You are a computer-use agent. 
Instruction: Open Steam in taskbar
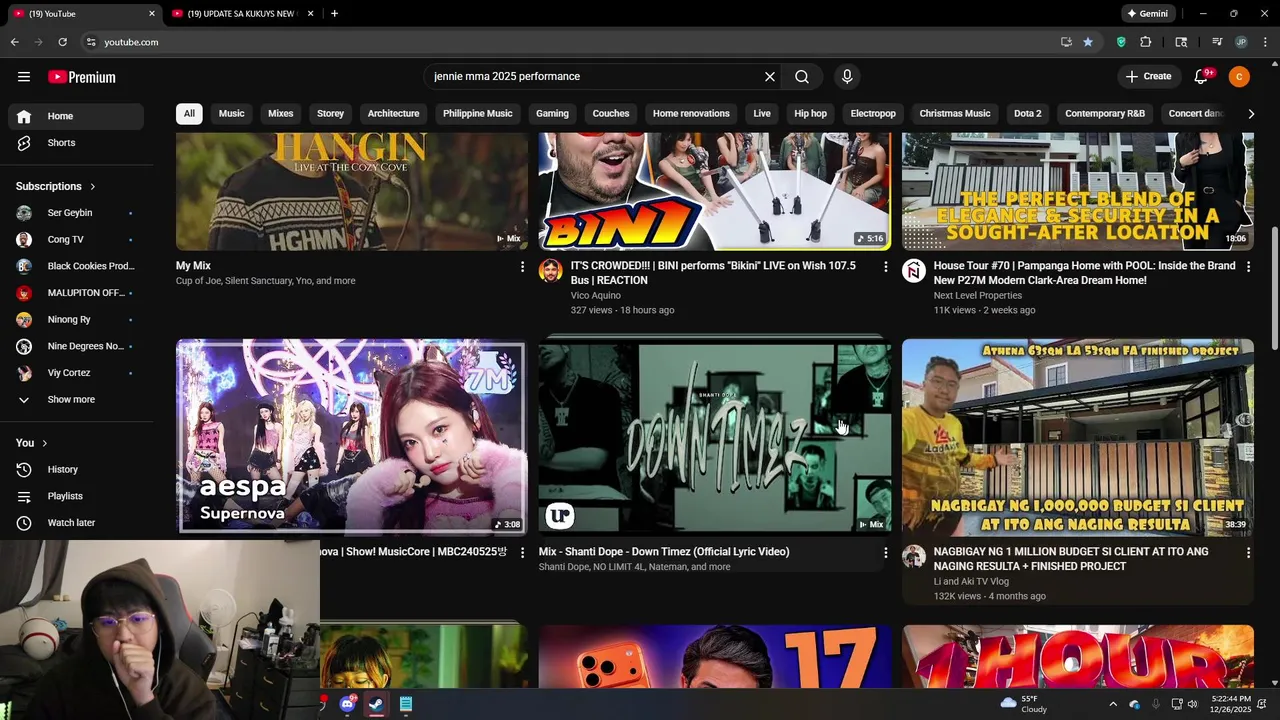tap(376, 704)
